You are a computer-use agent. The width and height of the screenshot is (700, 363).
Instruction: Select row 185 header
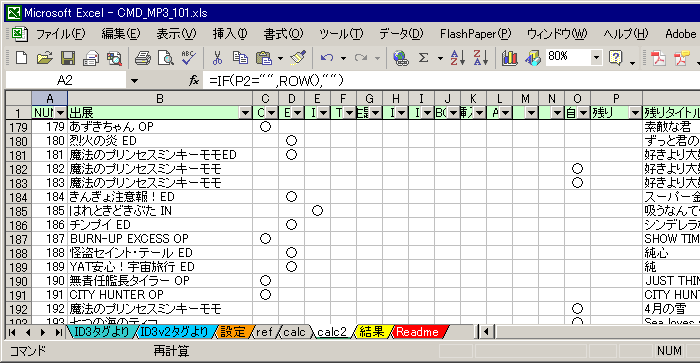(x=18, y=211)
